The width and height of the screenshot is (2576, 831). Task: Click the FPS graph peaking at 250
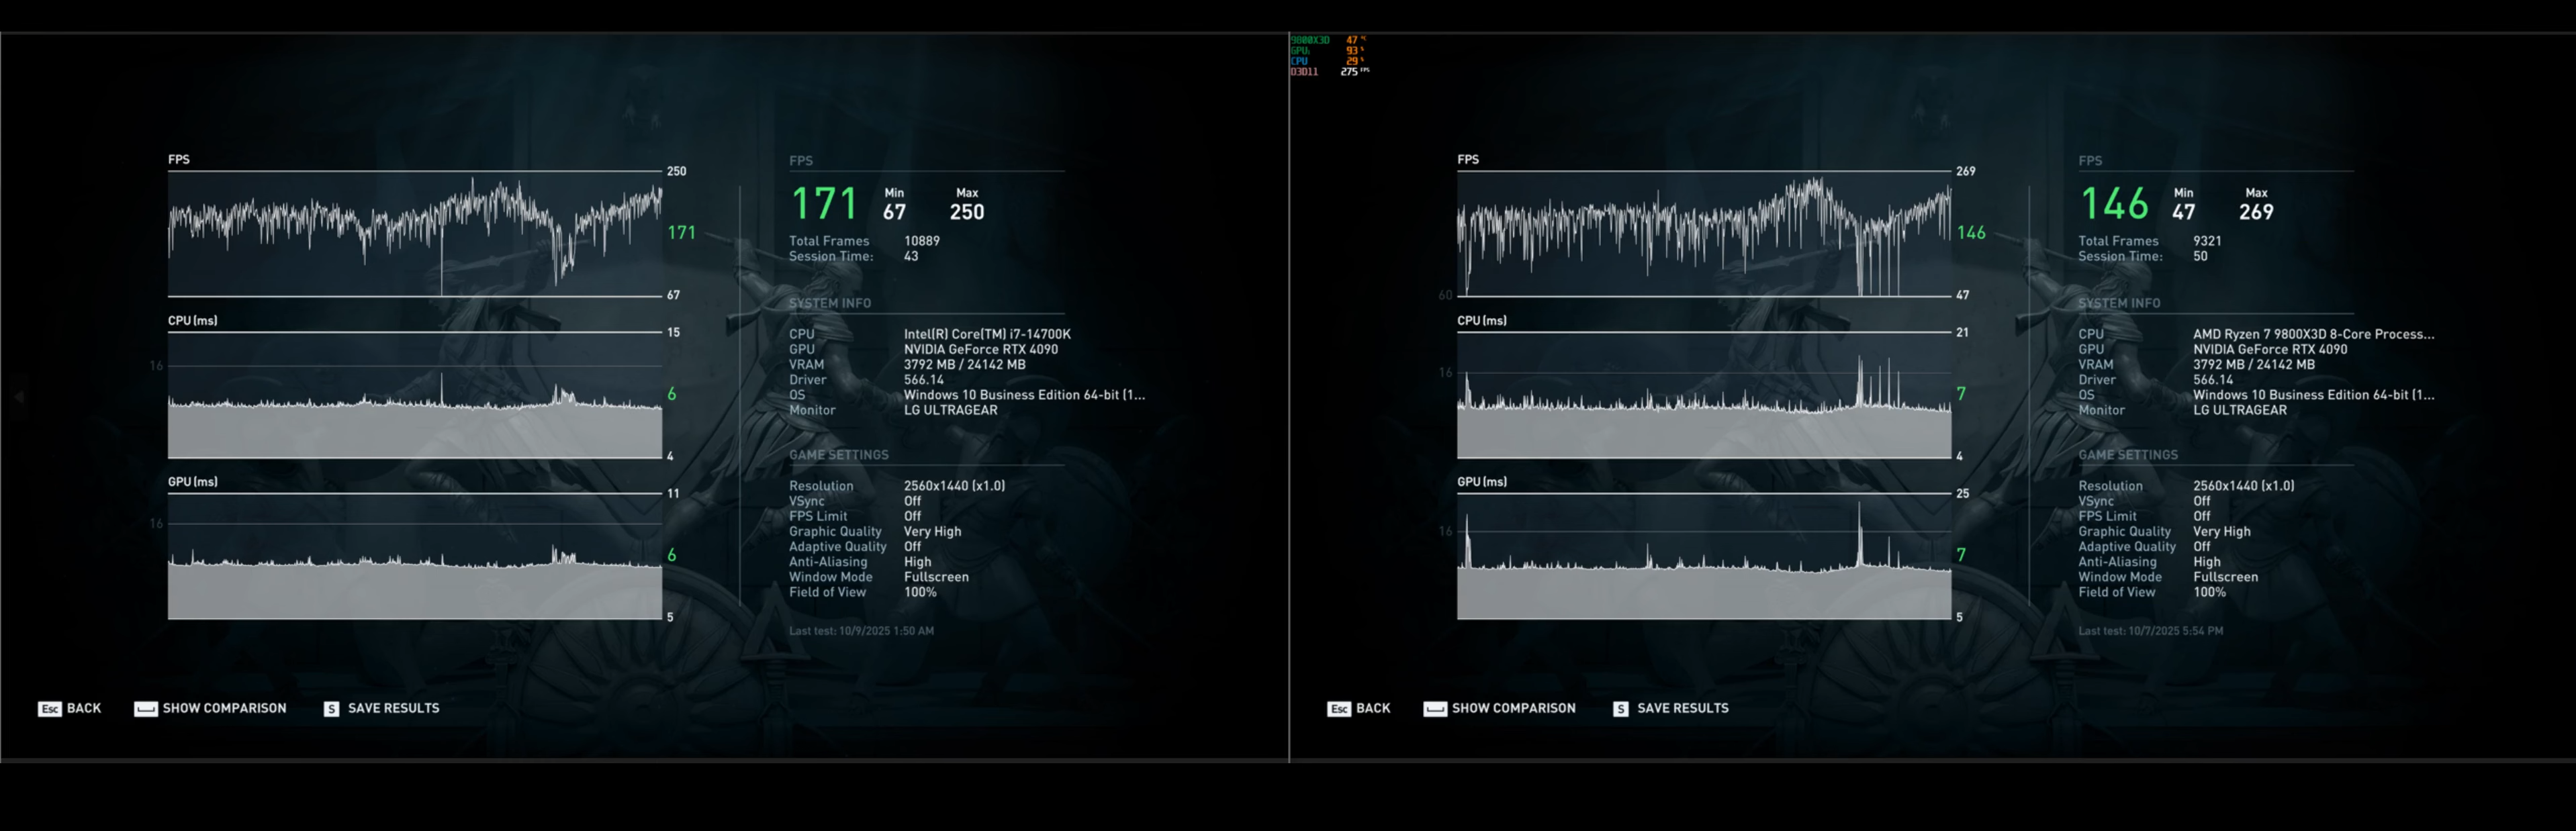(x=414, y=233)
